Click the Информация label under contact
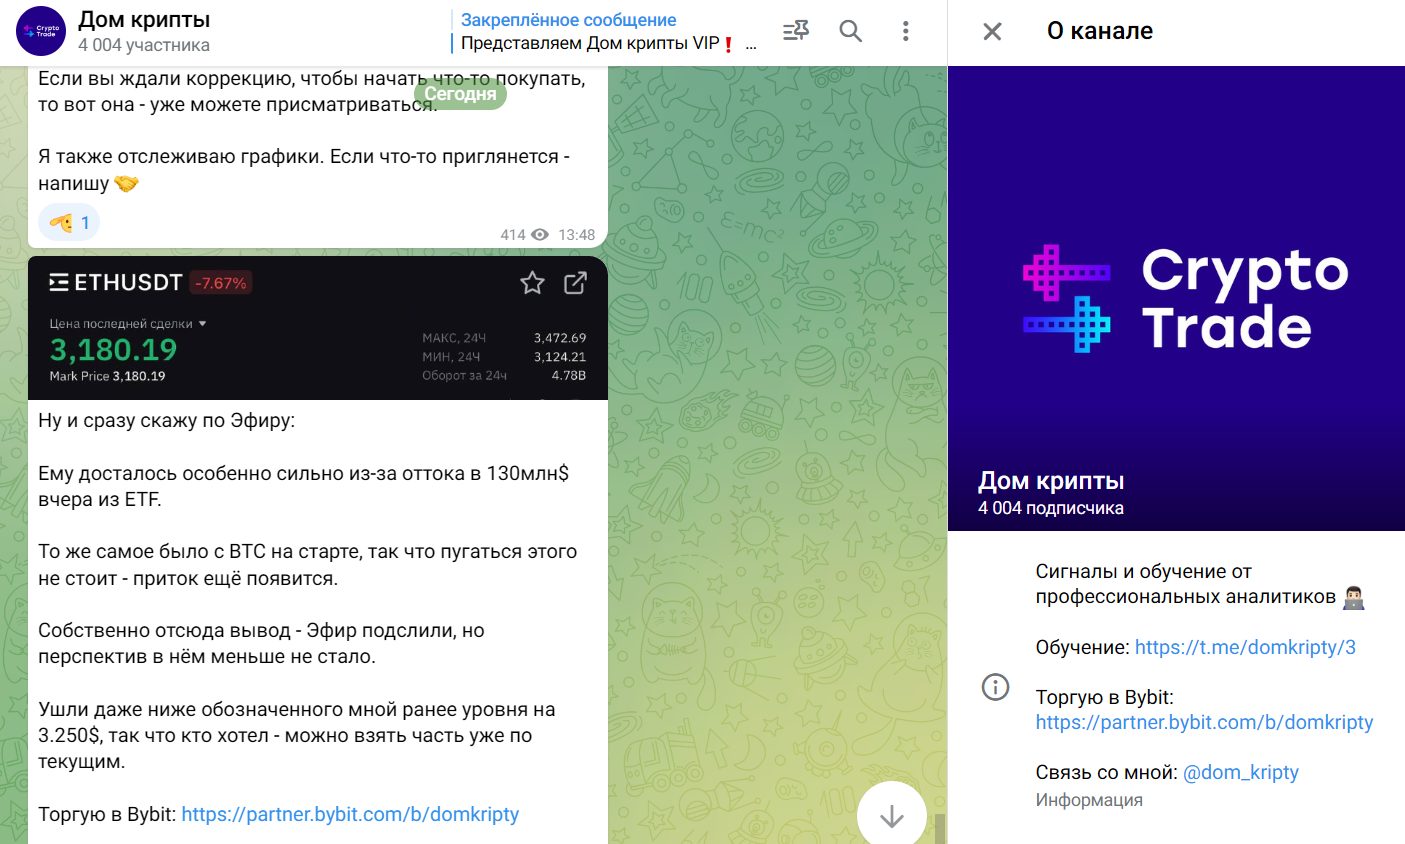This screenshot has height=844, width=1405. (1089, 800)
